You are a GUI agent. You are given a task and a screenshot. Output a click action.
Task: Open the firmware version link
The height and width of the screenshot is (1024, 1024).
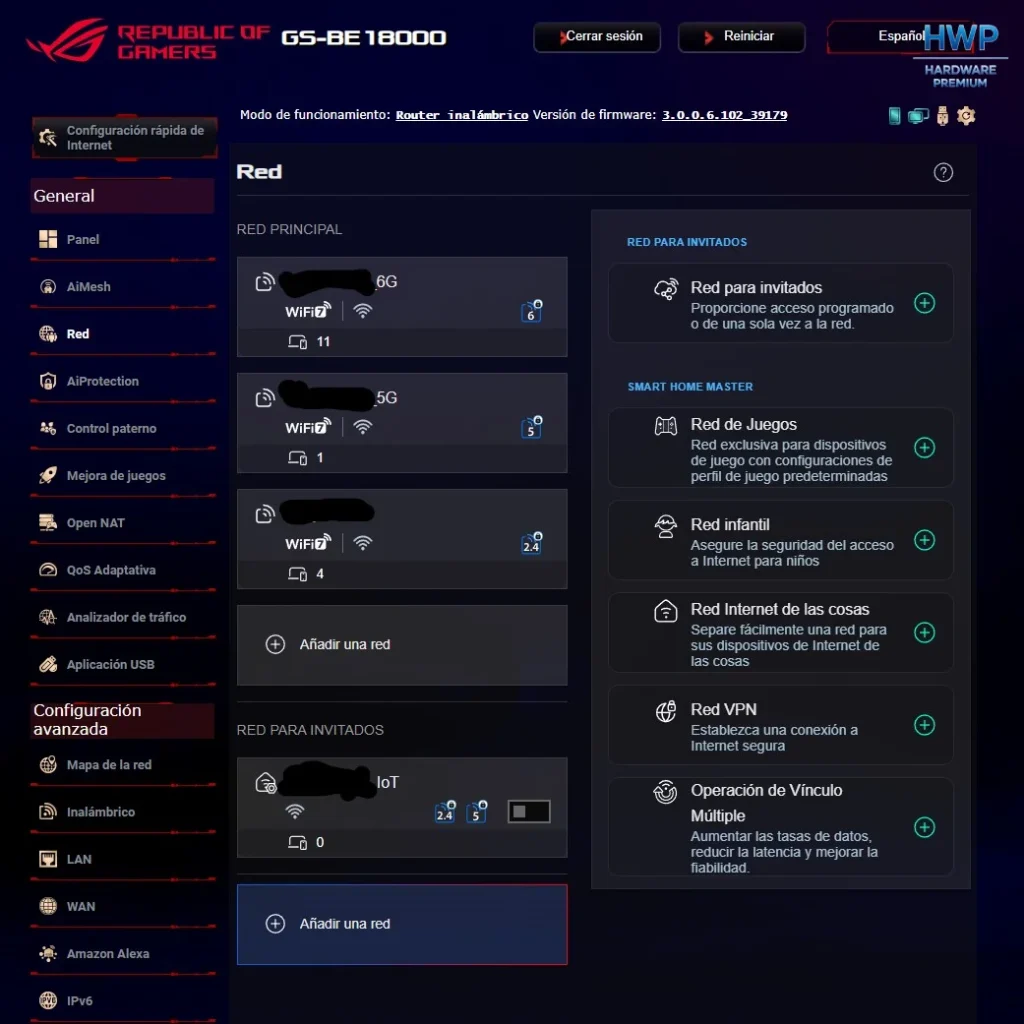click(724, 115)
